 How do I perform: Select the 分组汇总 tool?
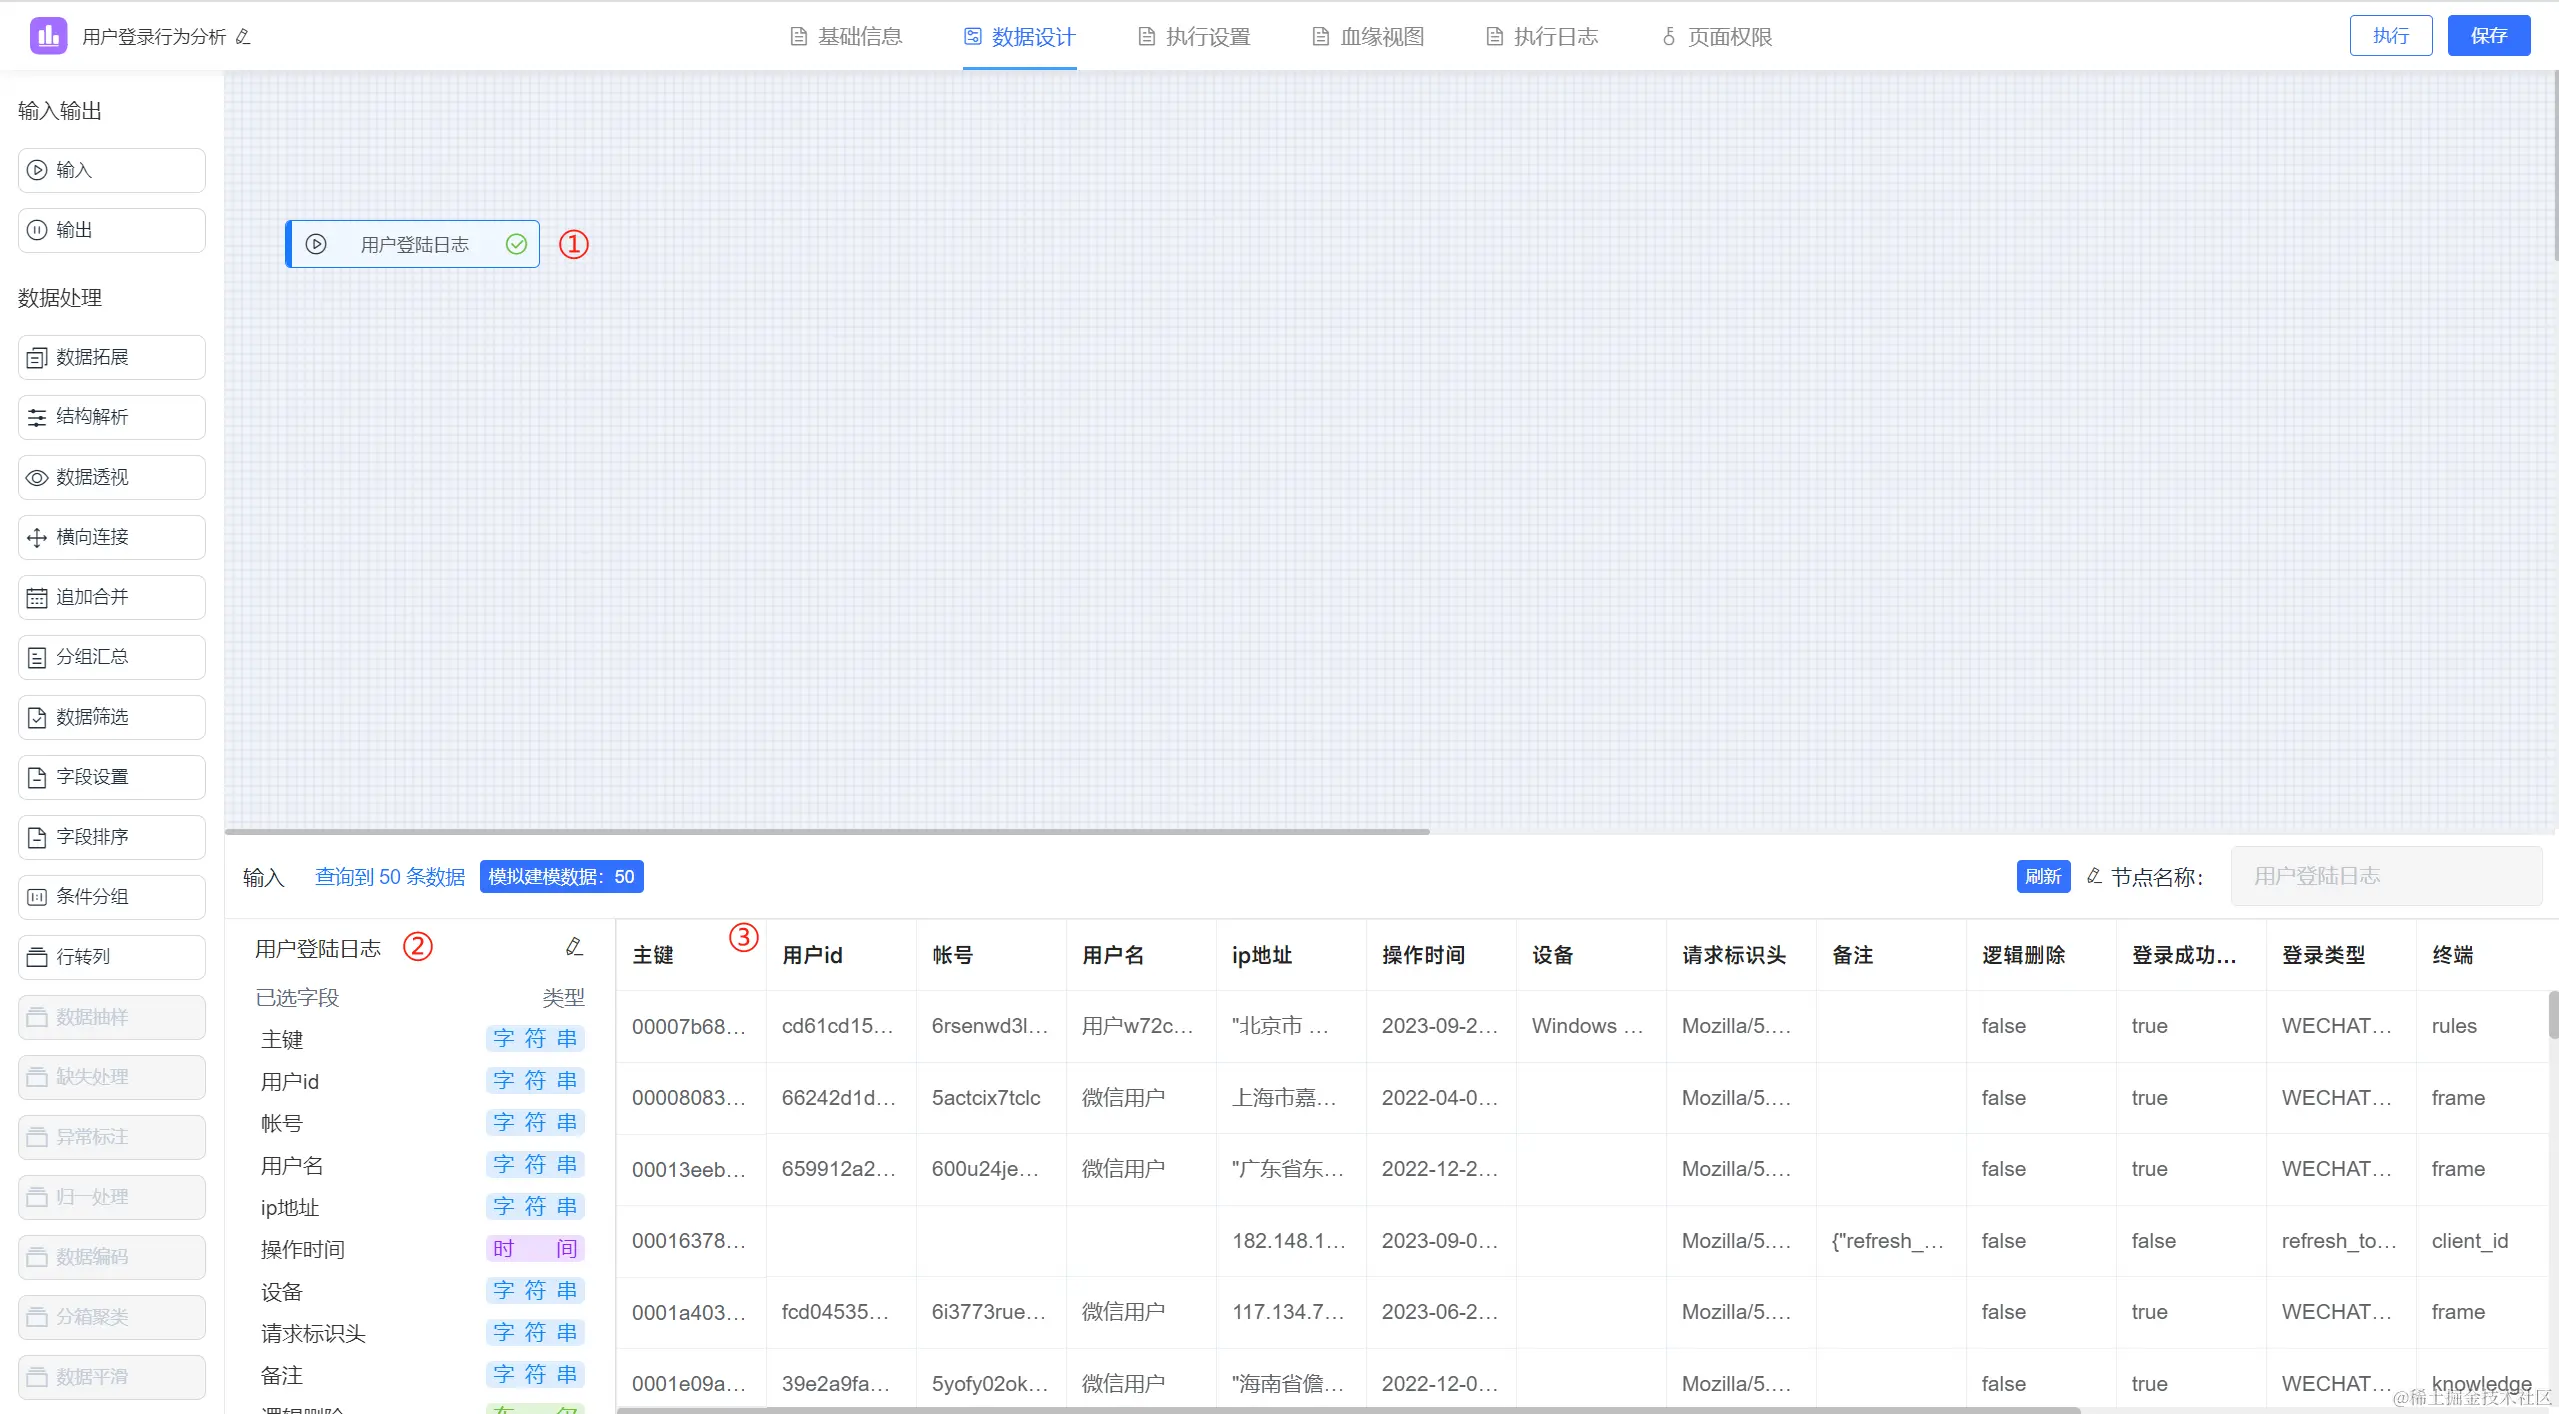point(111,657)
